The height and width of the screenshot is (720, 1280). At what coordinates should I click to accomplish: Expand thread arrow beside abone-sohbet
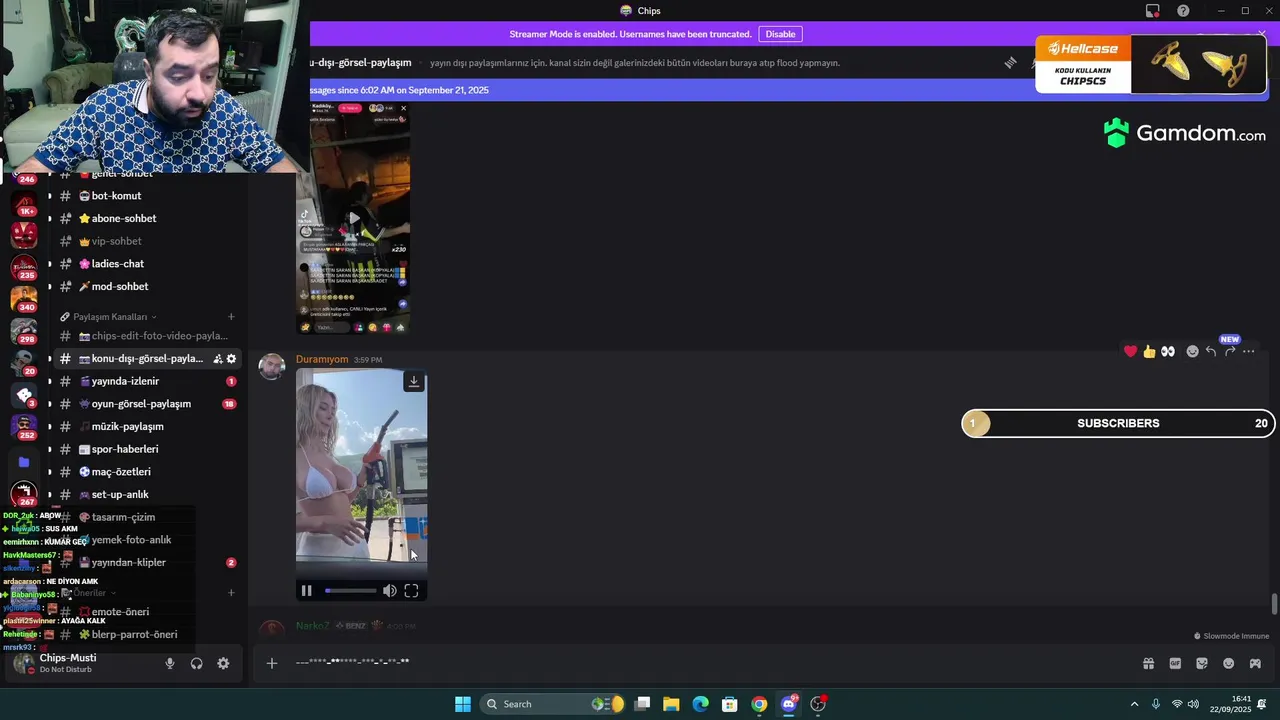click(49, 218)
